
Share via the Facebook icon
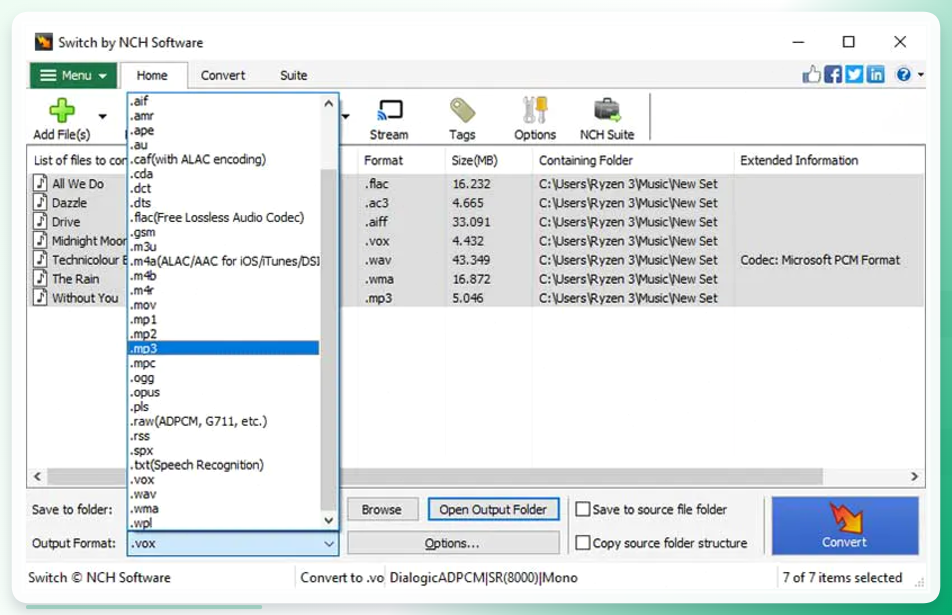coord(833,75)
